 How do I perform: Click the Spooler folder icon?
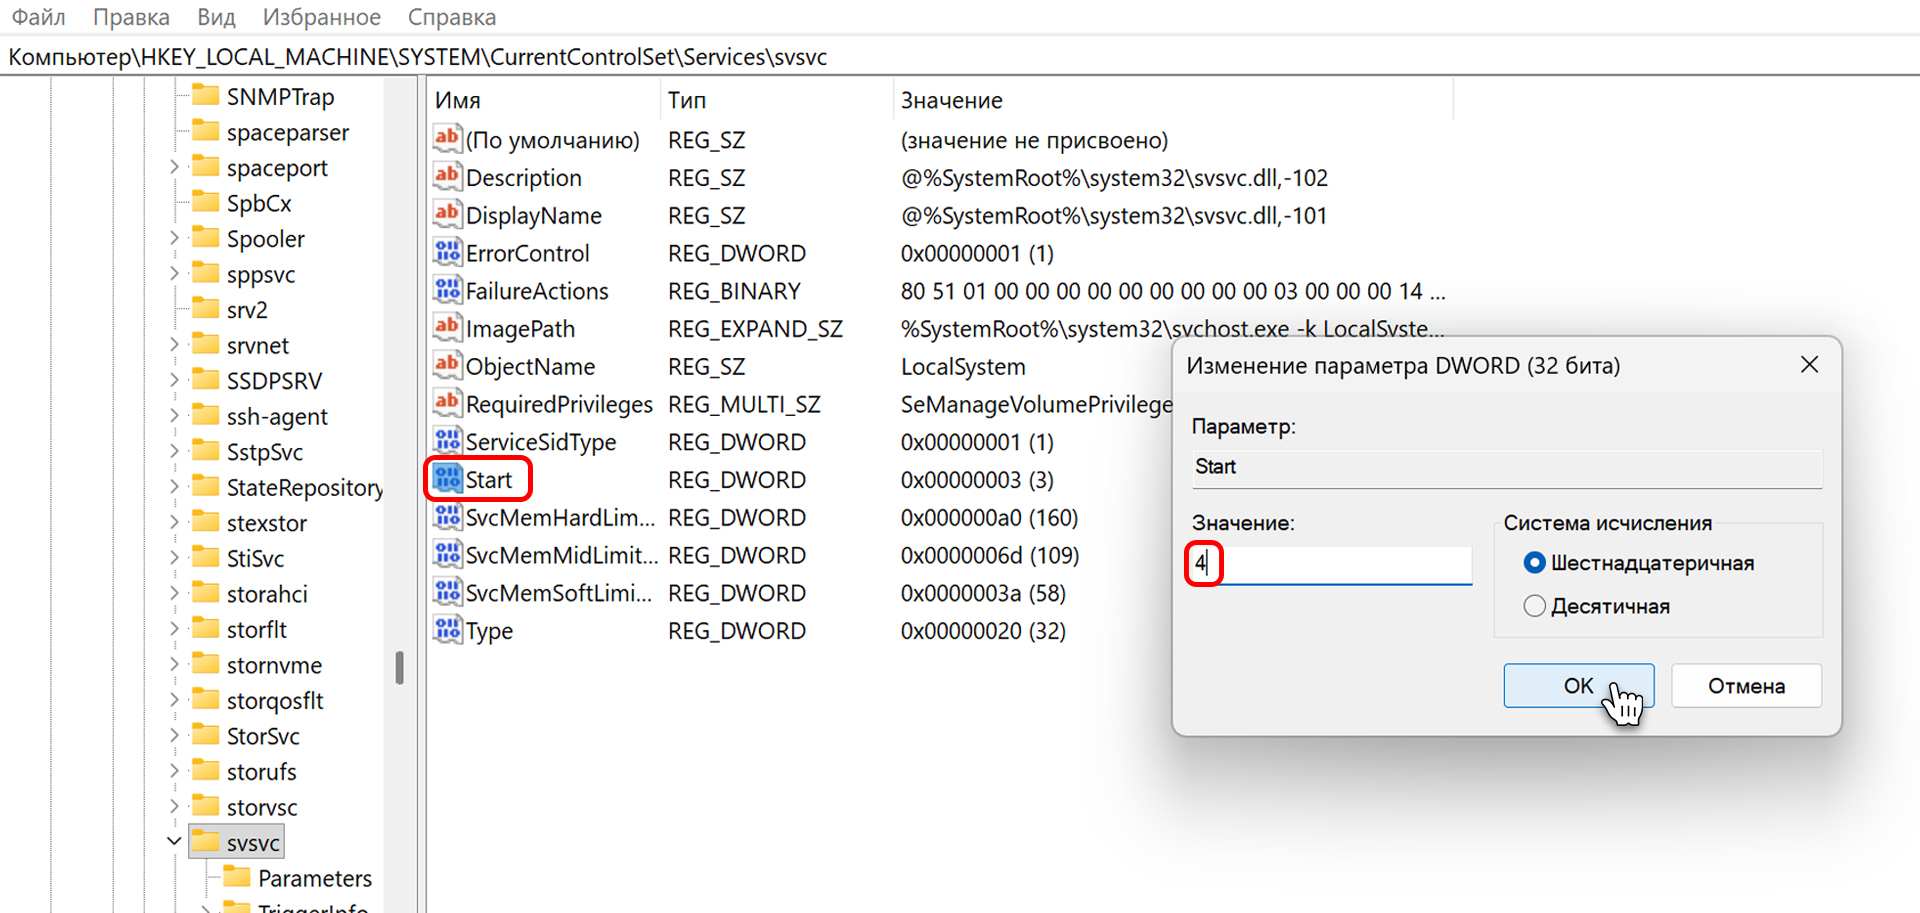click(x=206, y=238)
